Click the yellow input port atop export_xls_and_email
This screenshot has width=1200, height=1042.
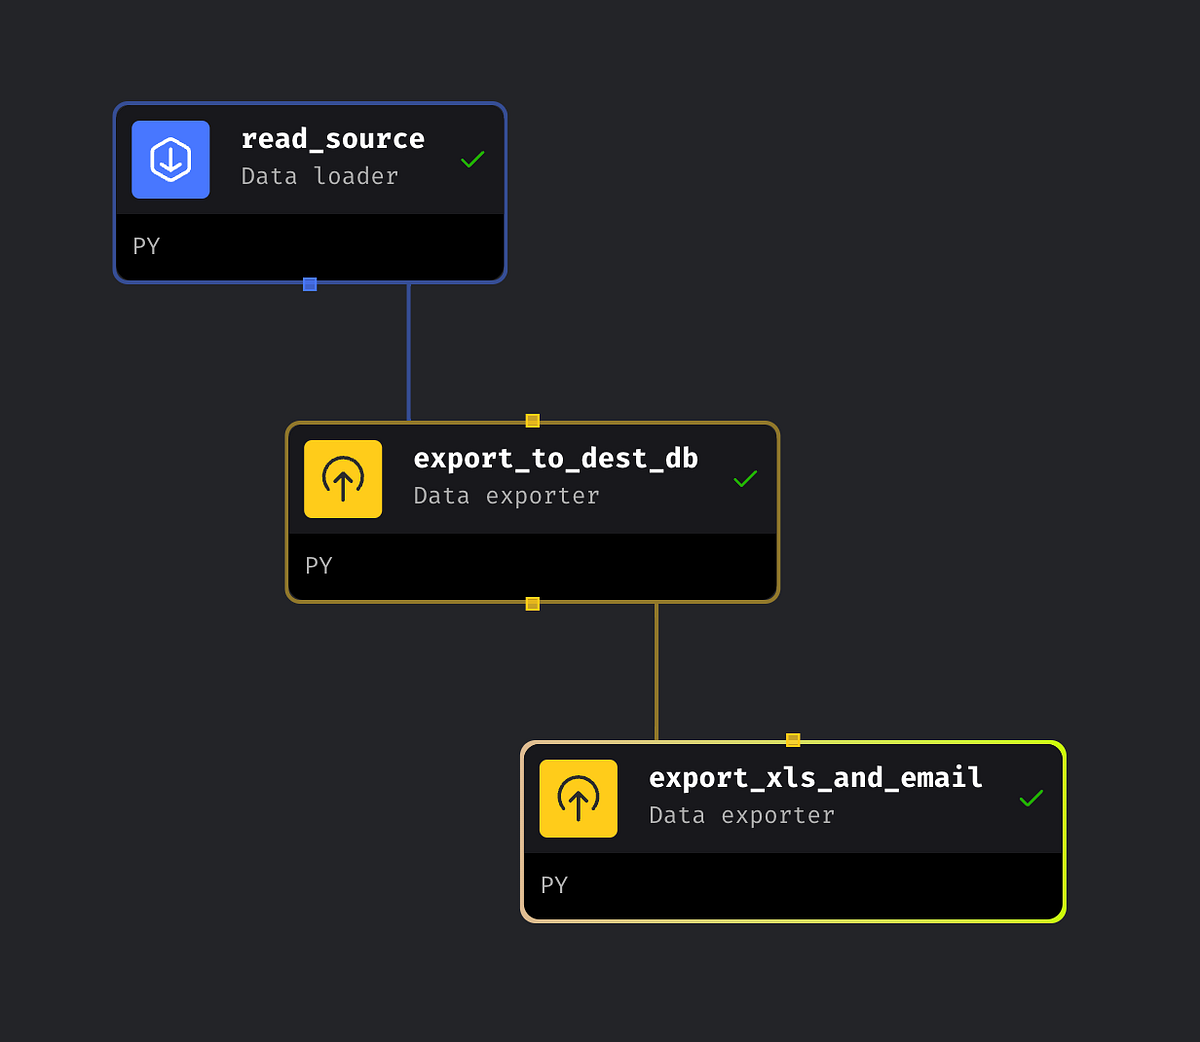[x=792, y=739]
